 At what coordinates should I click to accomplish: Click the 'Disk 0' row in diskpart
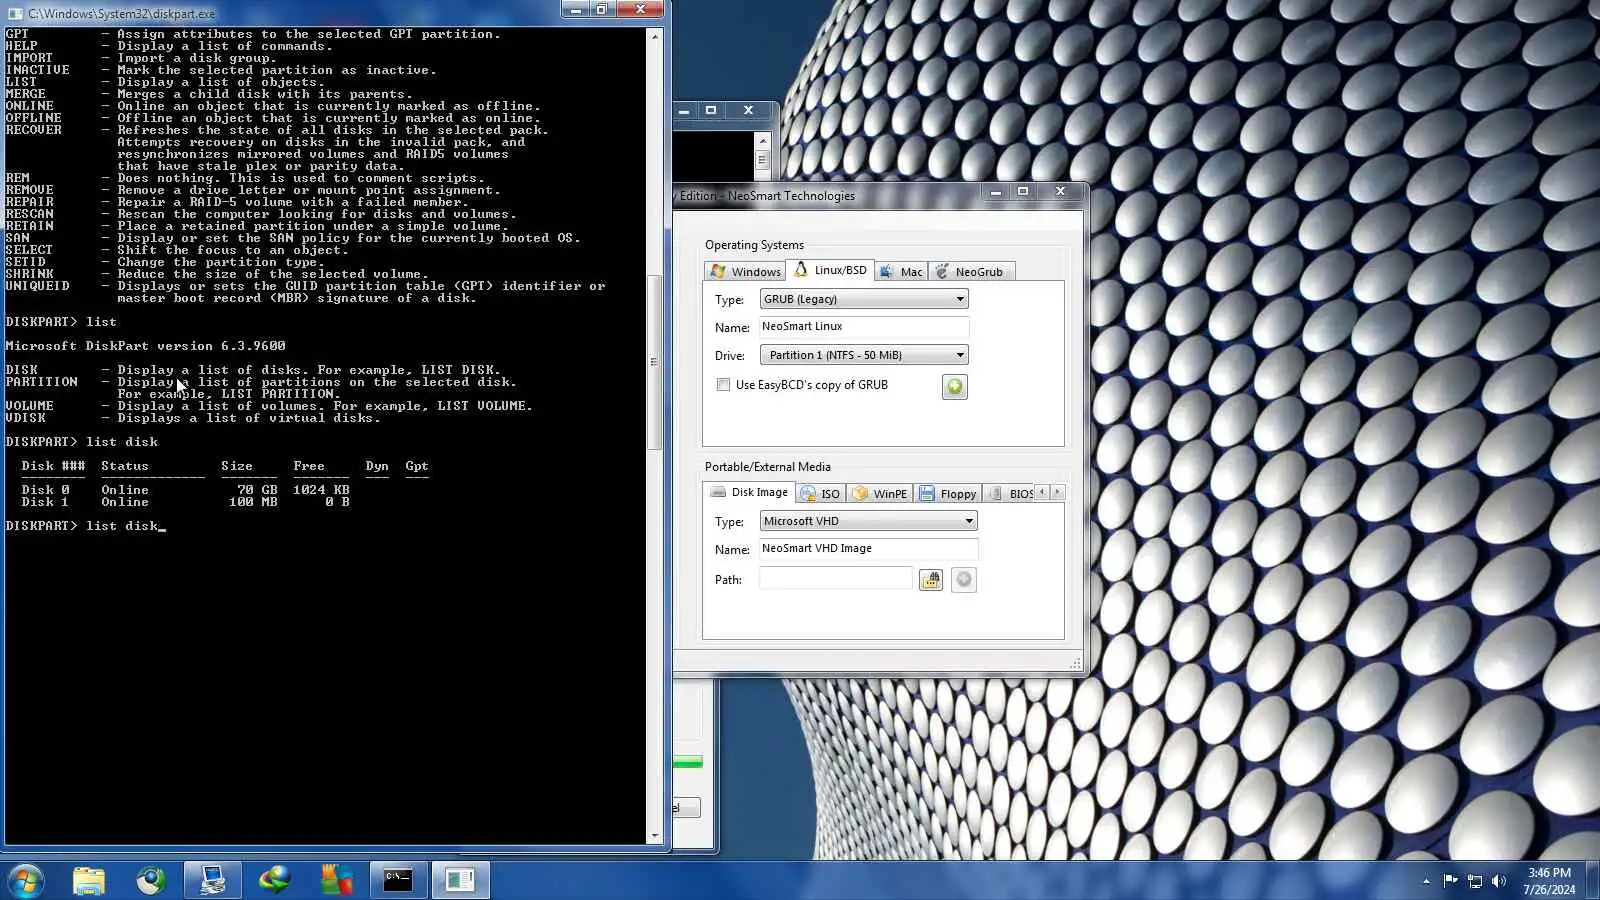point(185,490)
